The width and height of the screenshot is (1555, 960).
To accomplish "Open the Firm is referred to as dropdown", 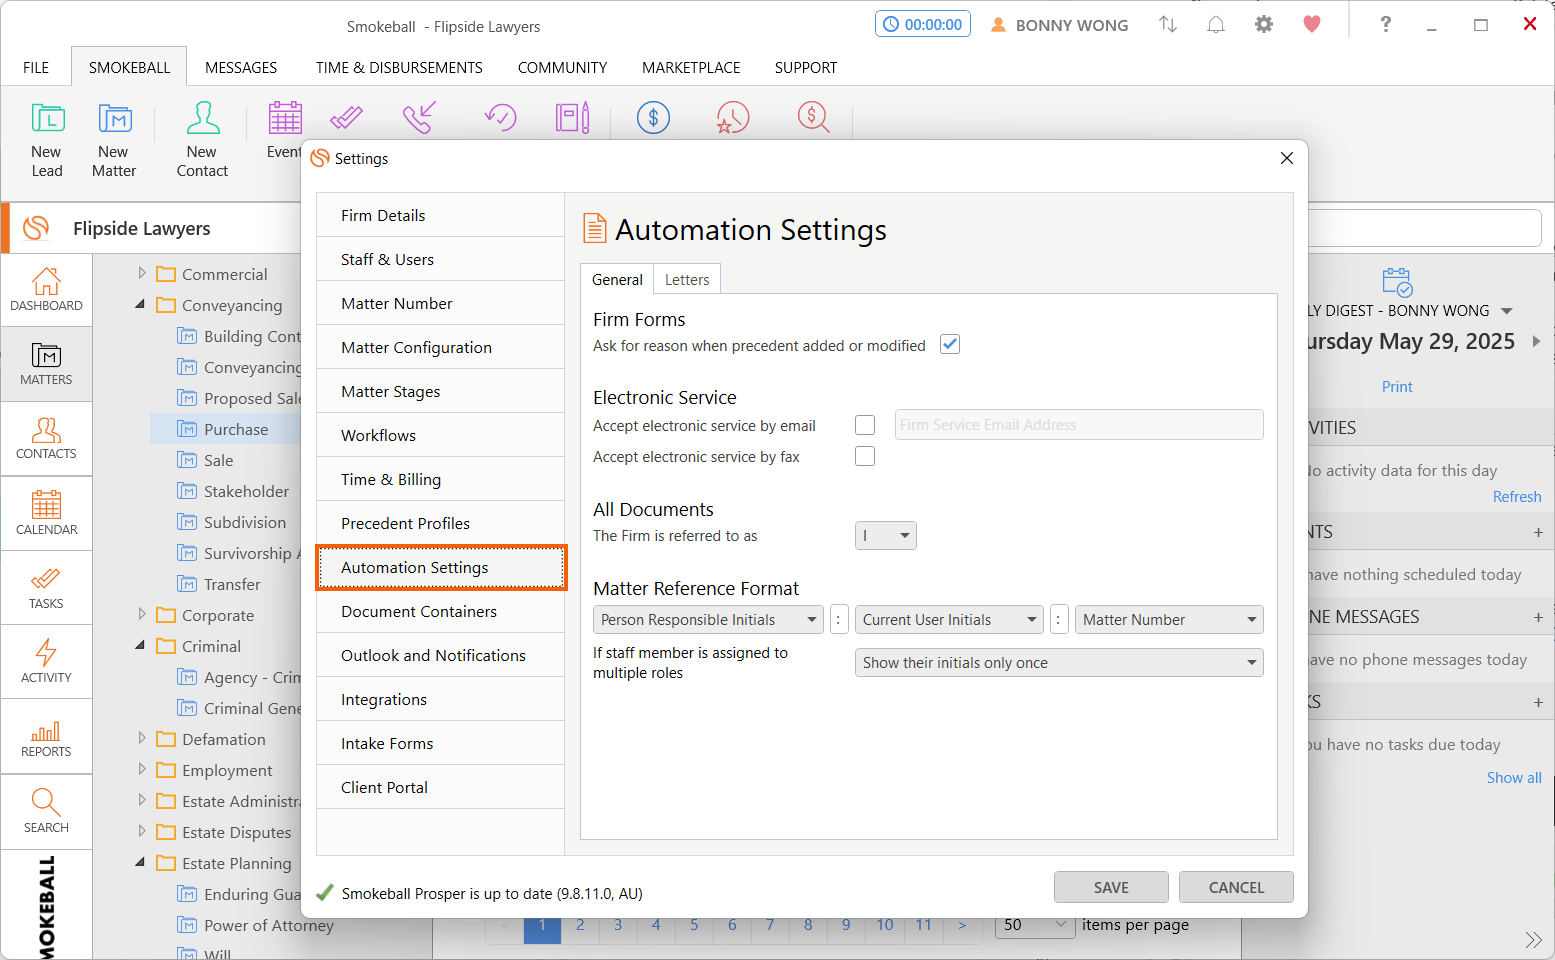I will tap(886, 536).
